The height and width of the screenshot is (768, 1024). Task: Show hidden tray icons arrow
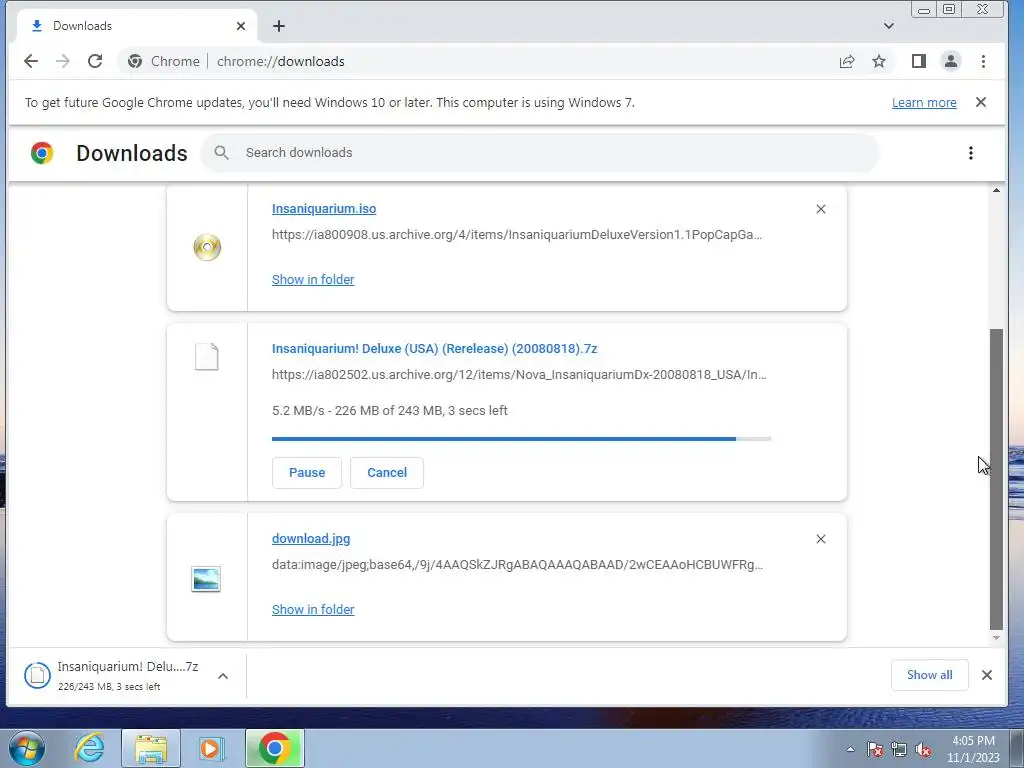point(850,750)
